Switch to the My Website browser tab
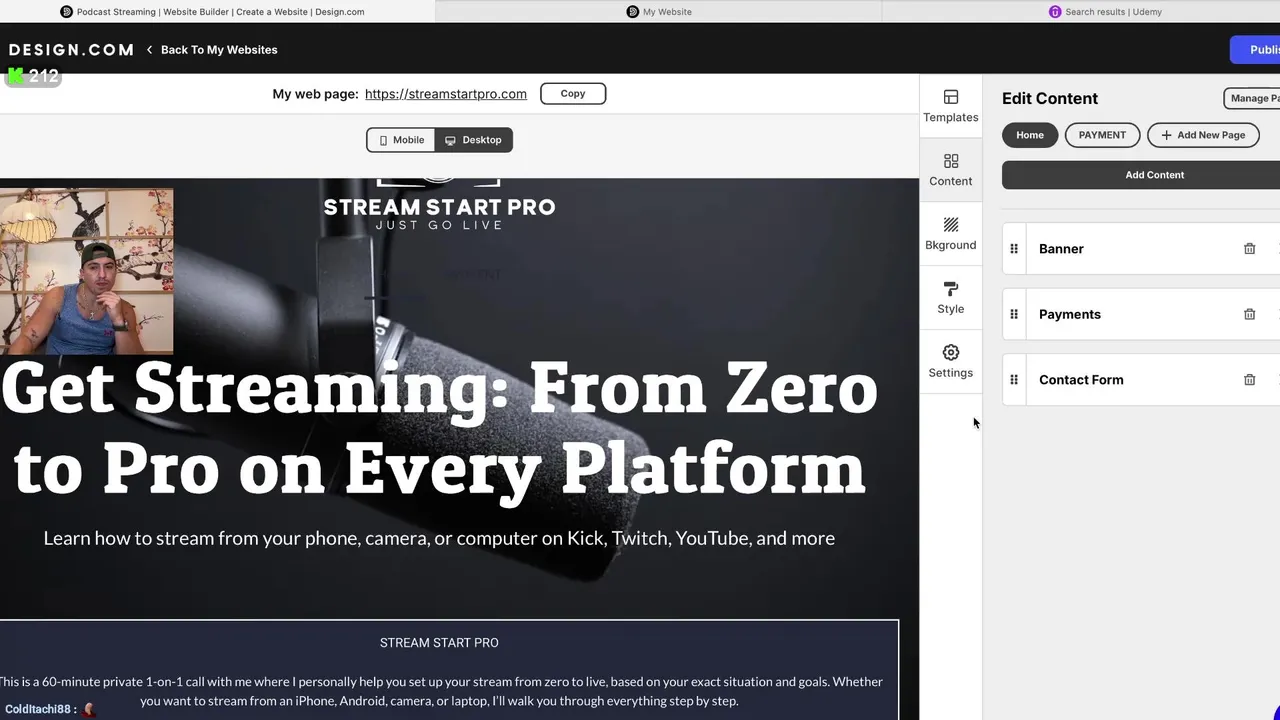The height and width of the screenshot is (720, 1280). [659, 11]
